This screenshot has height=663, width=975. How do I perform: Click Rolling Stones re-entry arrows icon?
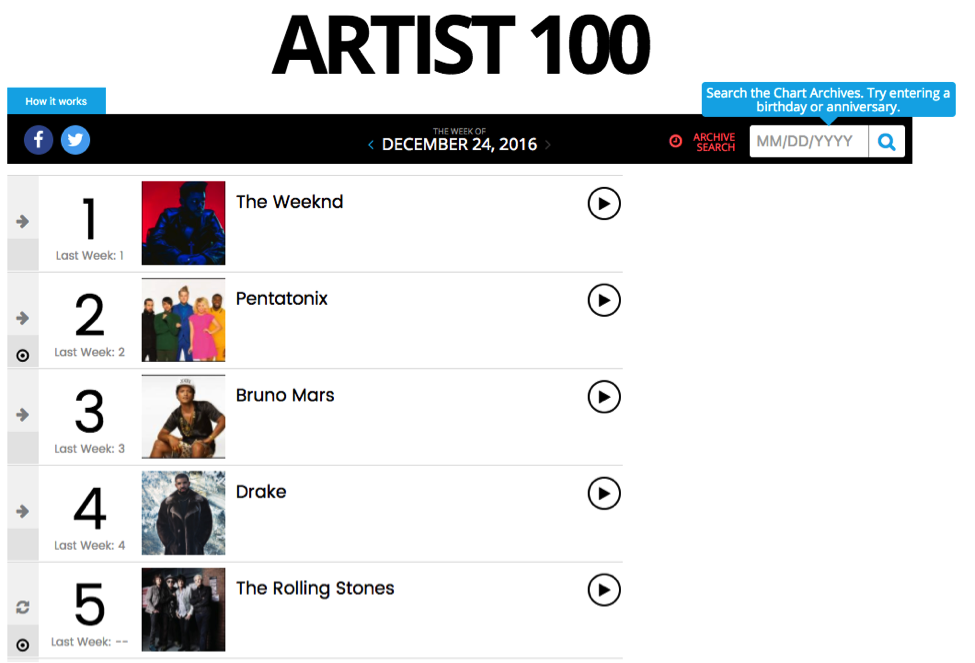23,607
